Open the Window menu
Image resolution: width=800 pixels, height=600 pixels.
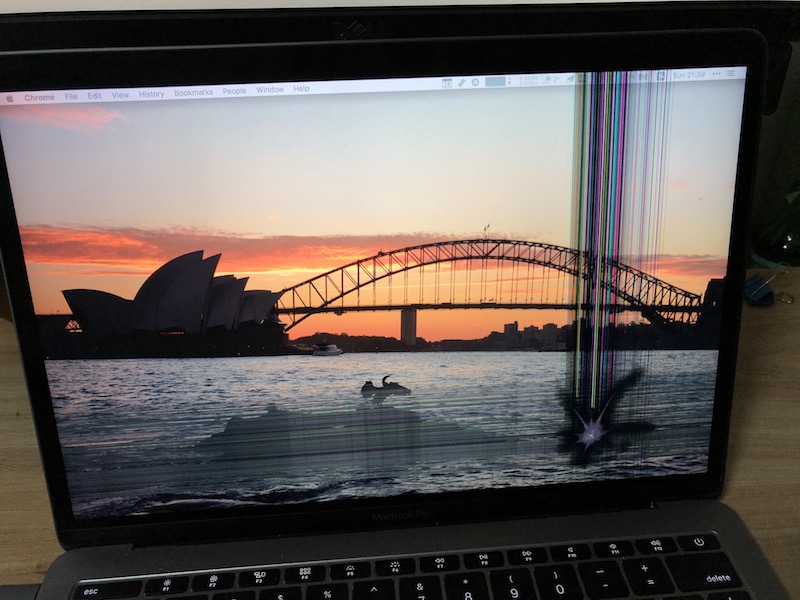[x=270, y=90]
